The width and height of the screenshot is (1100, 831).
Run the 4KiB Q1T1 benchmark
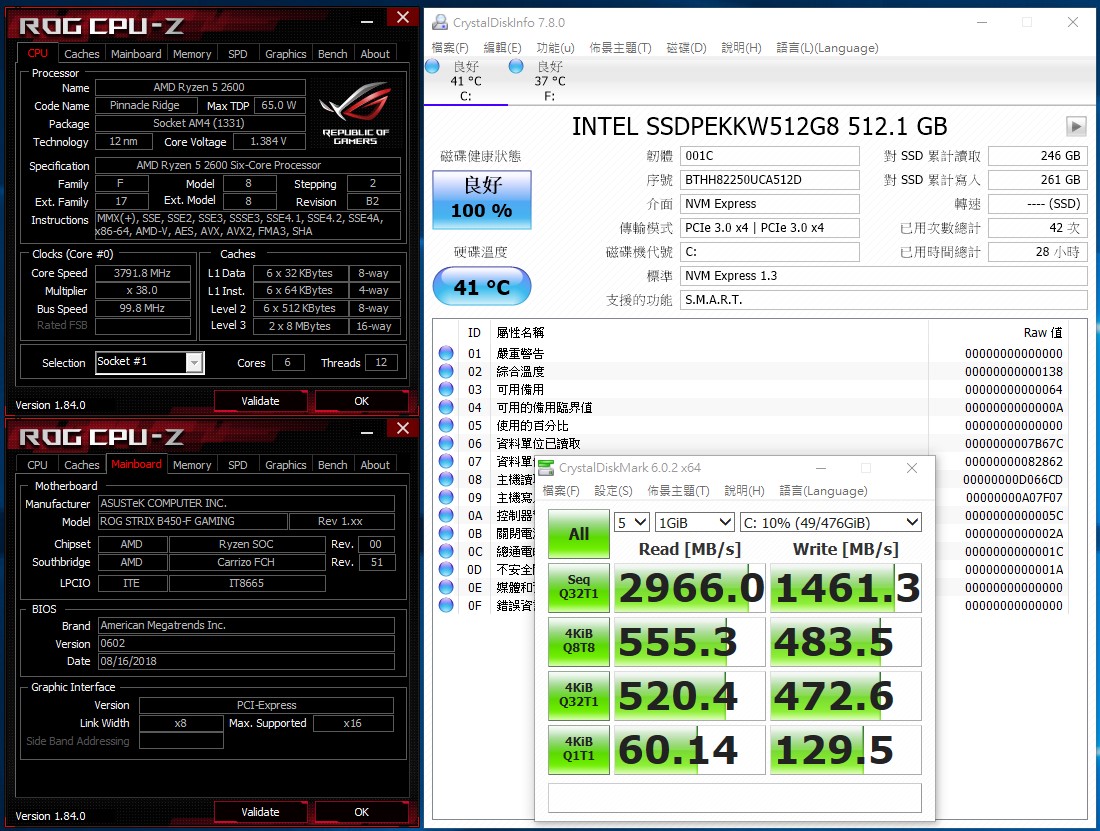(x=579, y=750)
